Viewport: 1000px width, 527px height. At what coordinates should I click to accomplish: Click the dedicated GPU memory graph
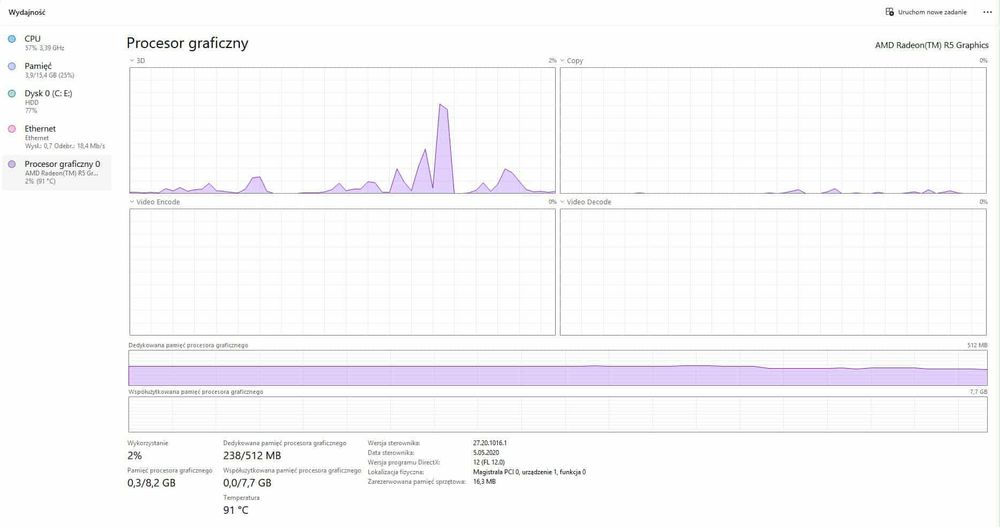point(558,368)
